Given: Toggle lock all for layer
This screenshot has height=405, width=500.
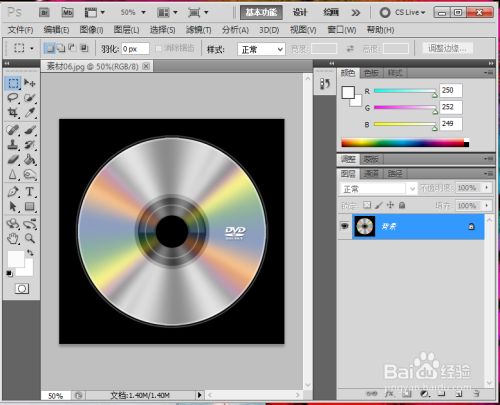Looking at the screenshot, I should (x=402, y=205).
